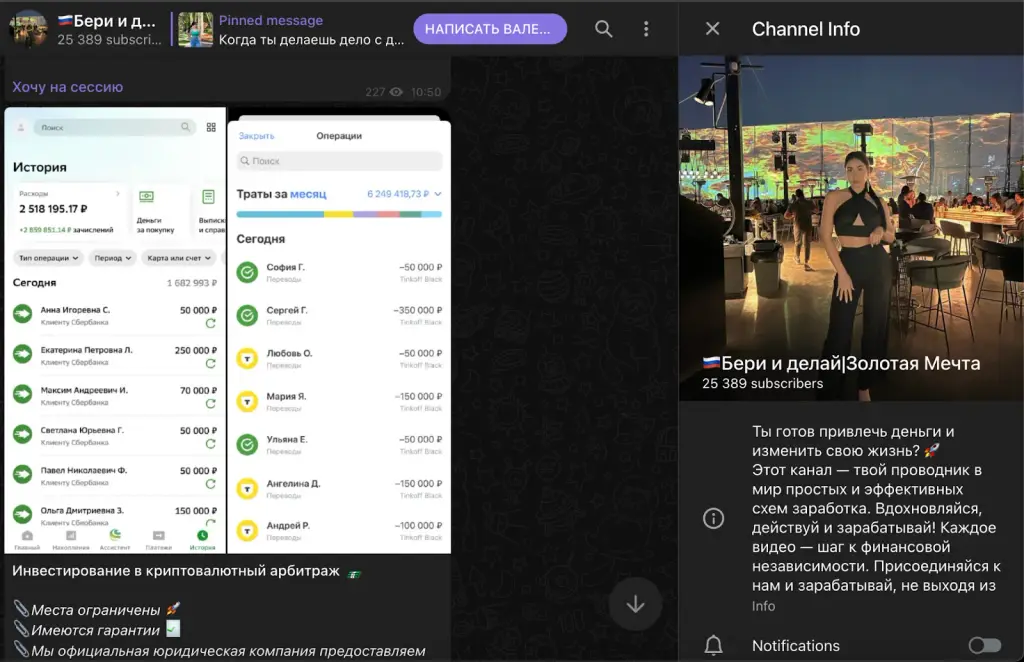The image size is (1024, 662).
Task: Click the info icon beside channel description
Action: 713,518
